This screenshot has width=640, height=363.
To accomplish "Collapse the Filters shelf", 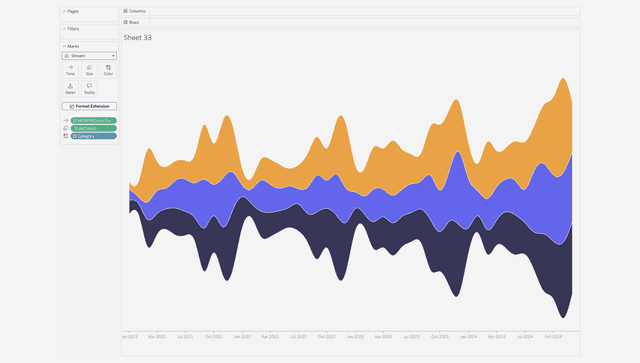I will coord(64,29).
